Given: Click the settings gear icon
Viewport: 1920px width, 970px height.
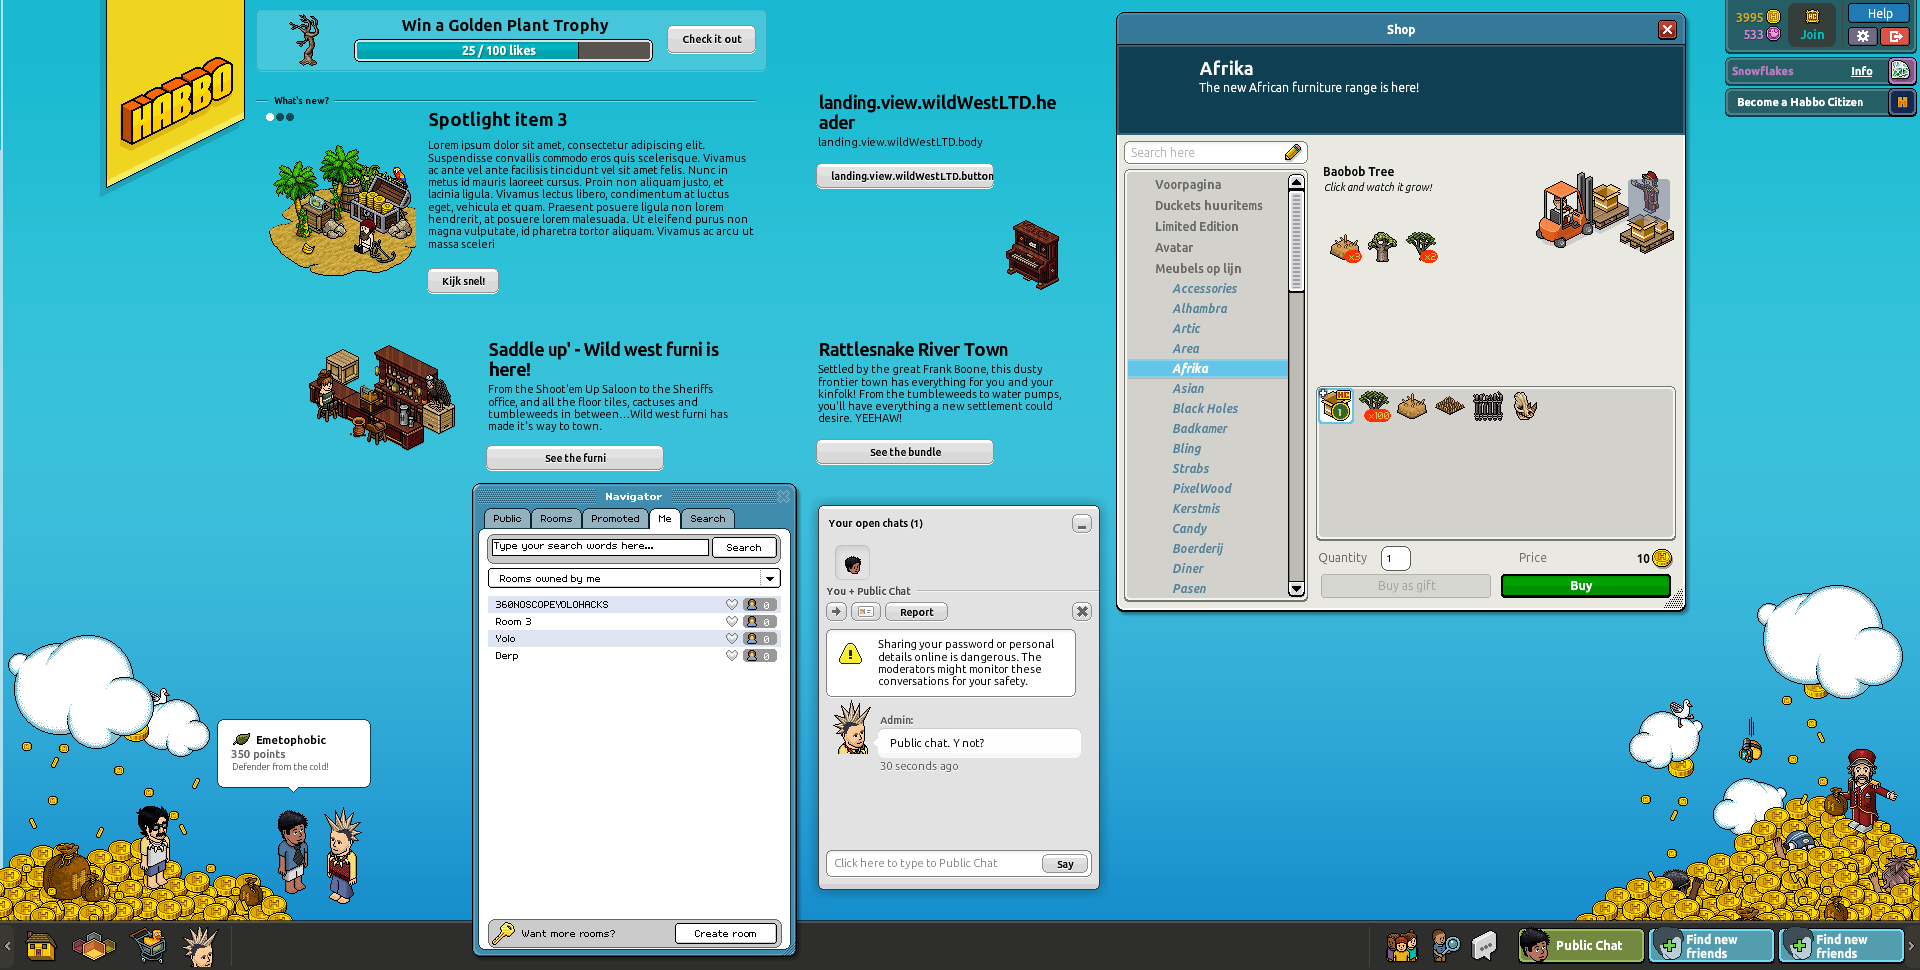Looking at the screenshot, I should (1862, 36).
